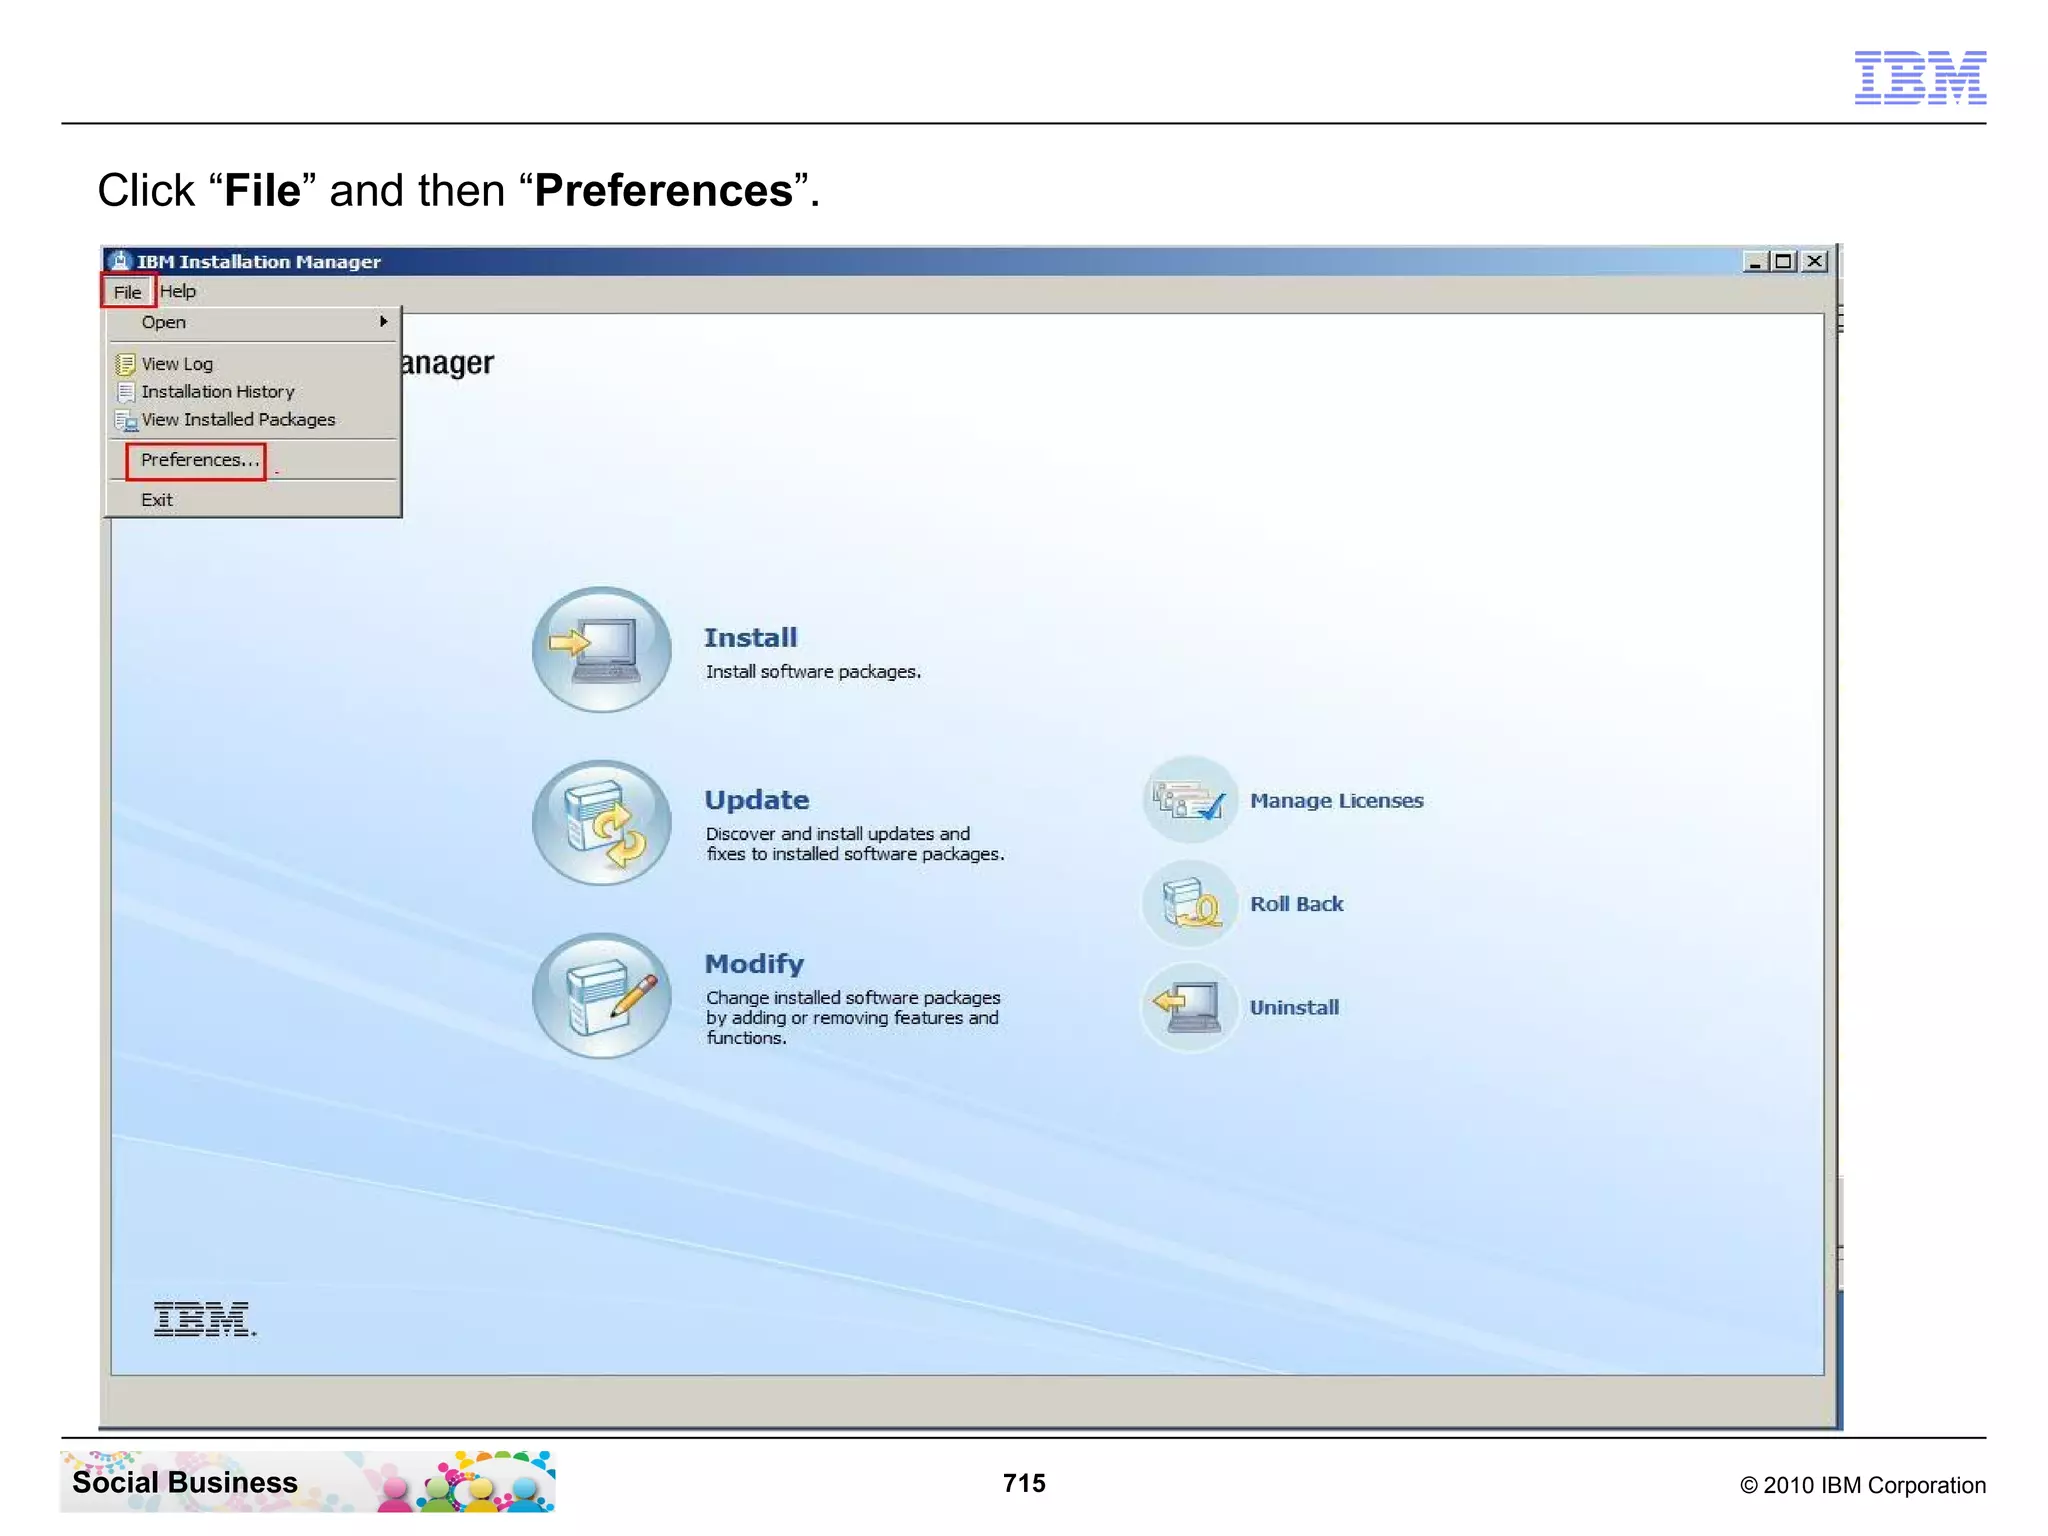This screenshot has height=1536, width=2048.
Task: Close the IBM Installation Manager window
Action: tap(1814, 262)
